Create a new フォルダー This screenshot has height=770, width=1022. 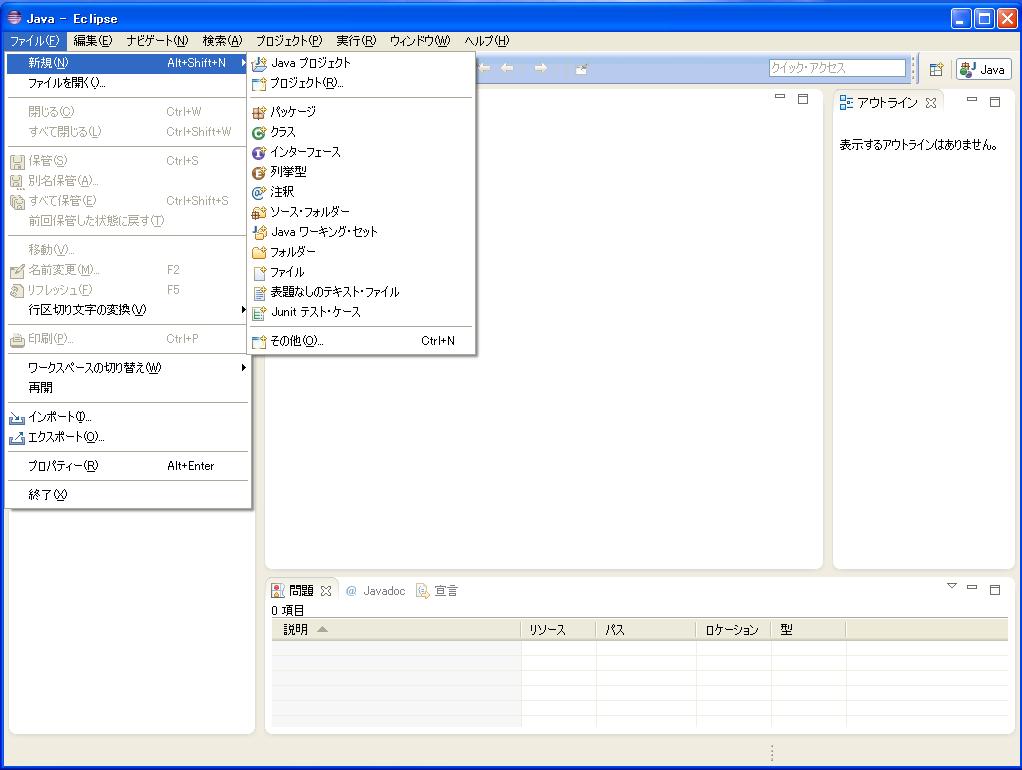(361, 252)
